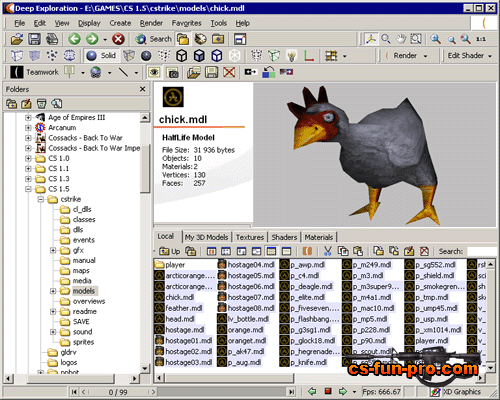Expand the CS 1.0 tree node

28,158
